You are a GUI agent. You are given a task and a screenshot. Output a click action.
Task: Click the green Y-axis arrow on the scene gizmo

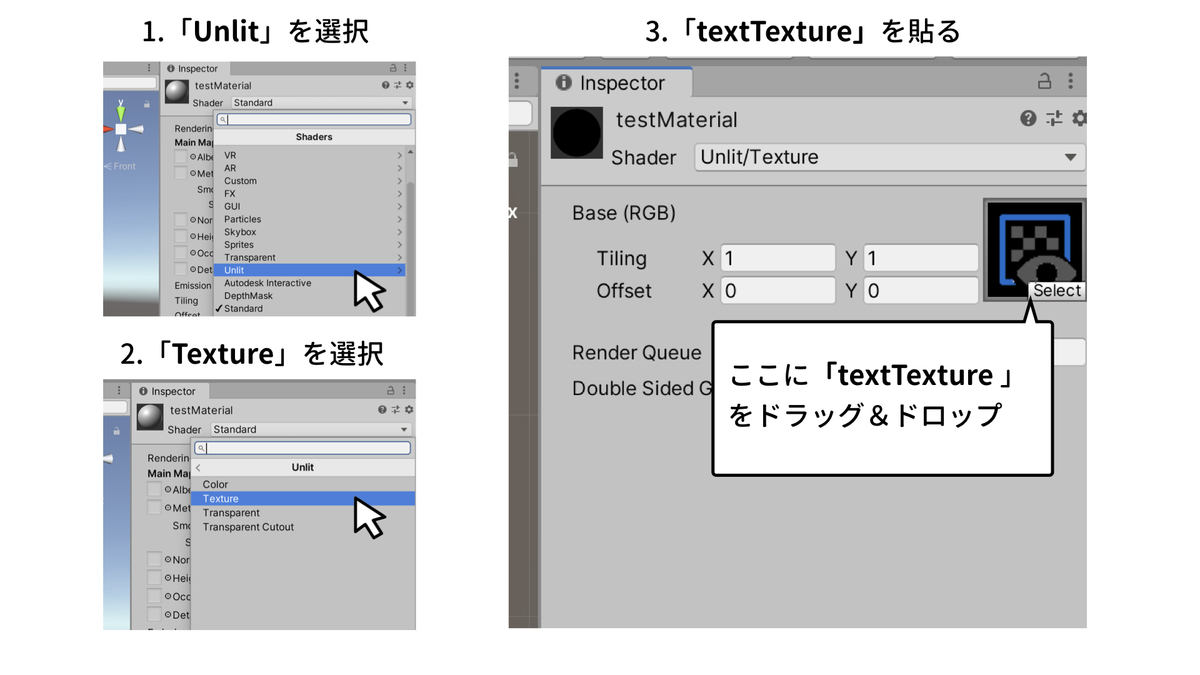click(x=120, y=113)
